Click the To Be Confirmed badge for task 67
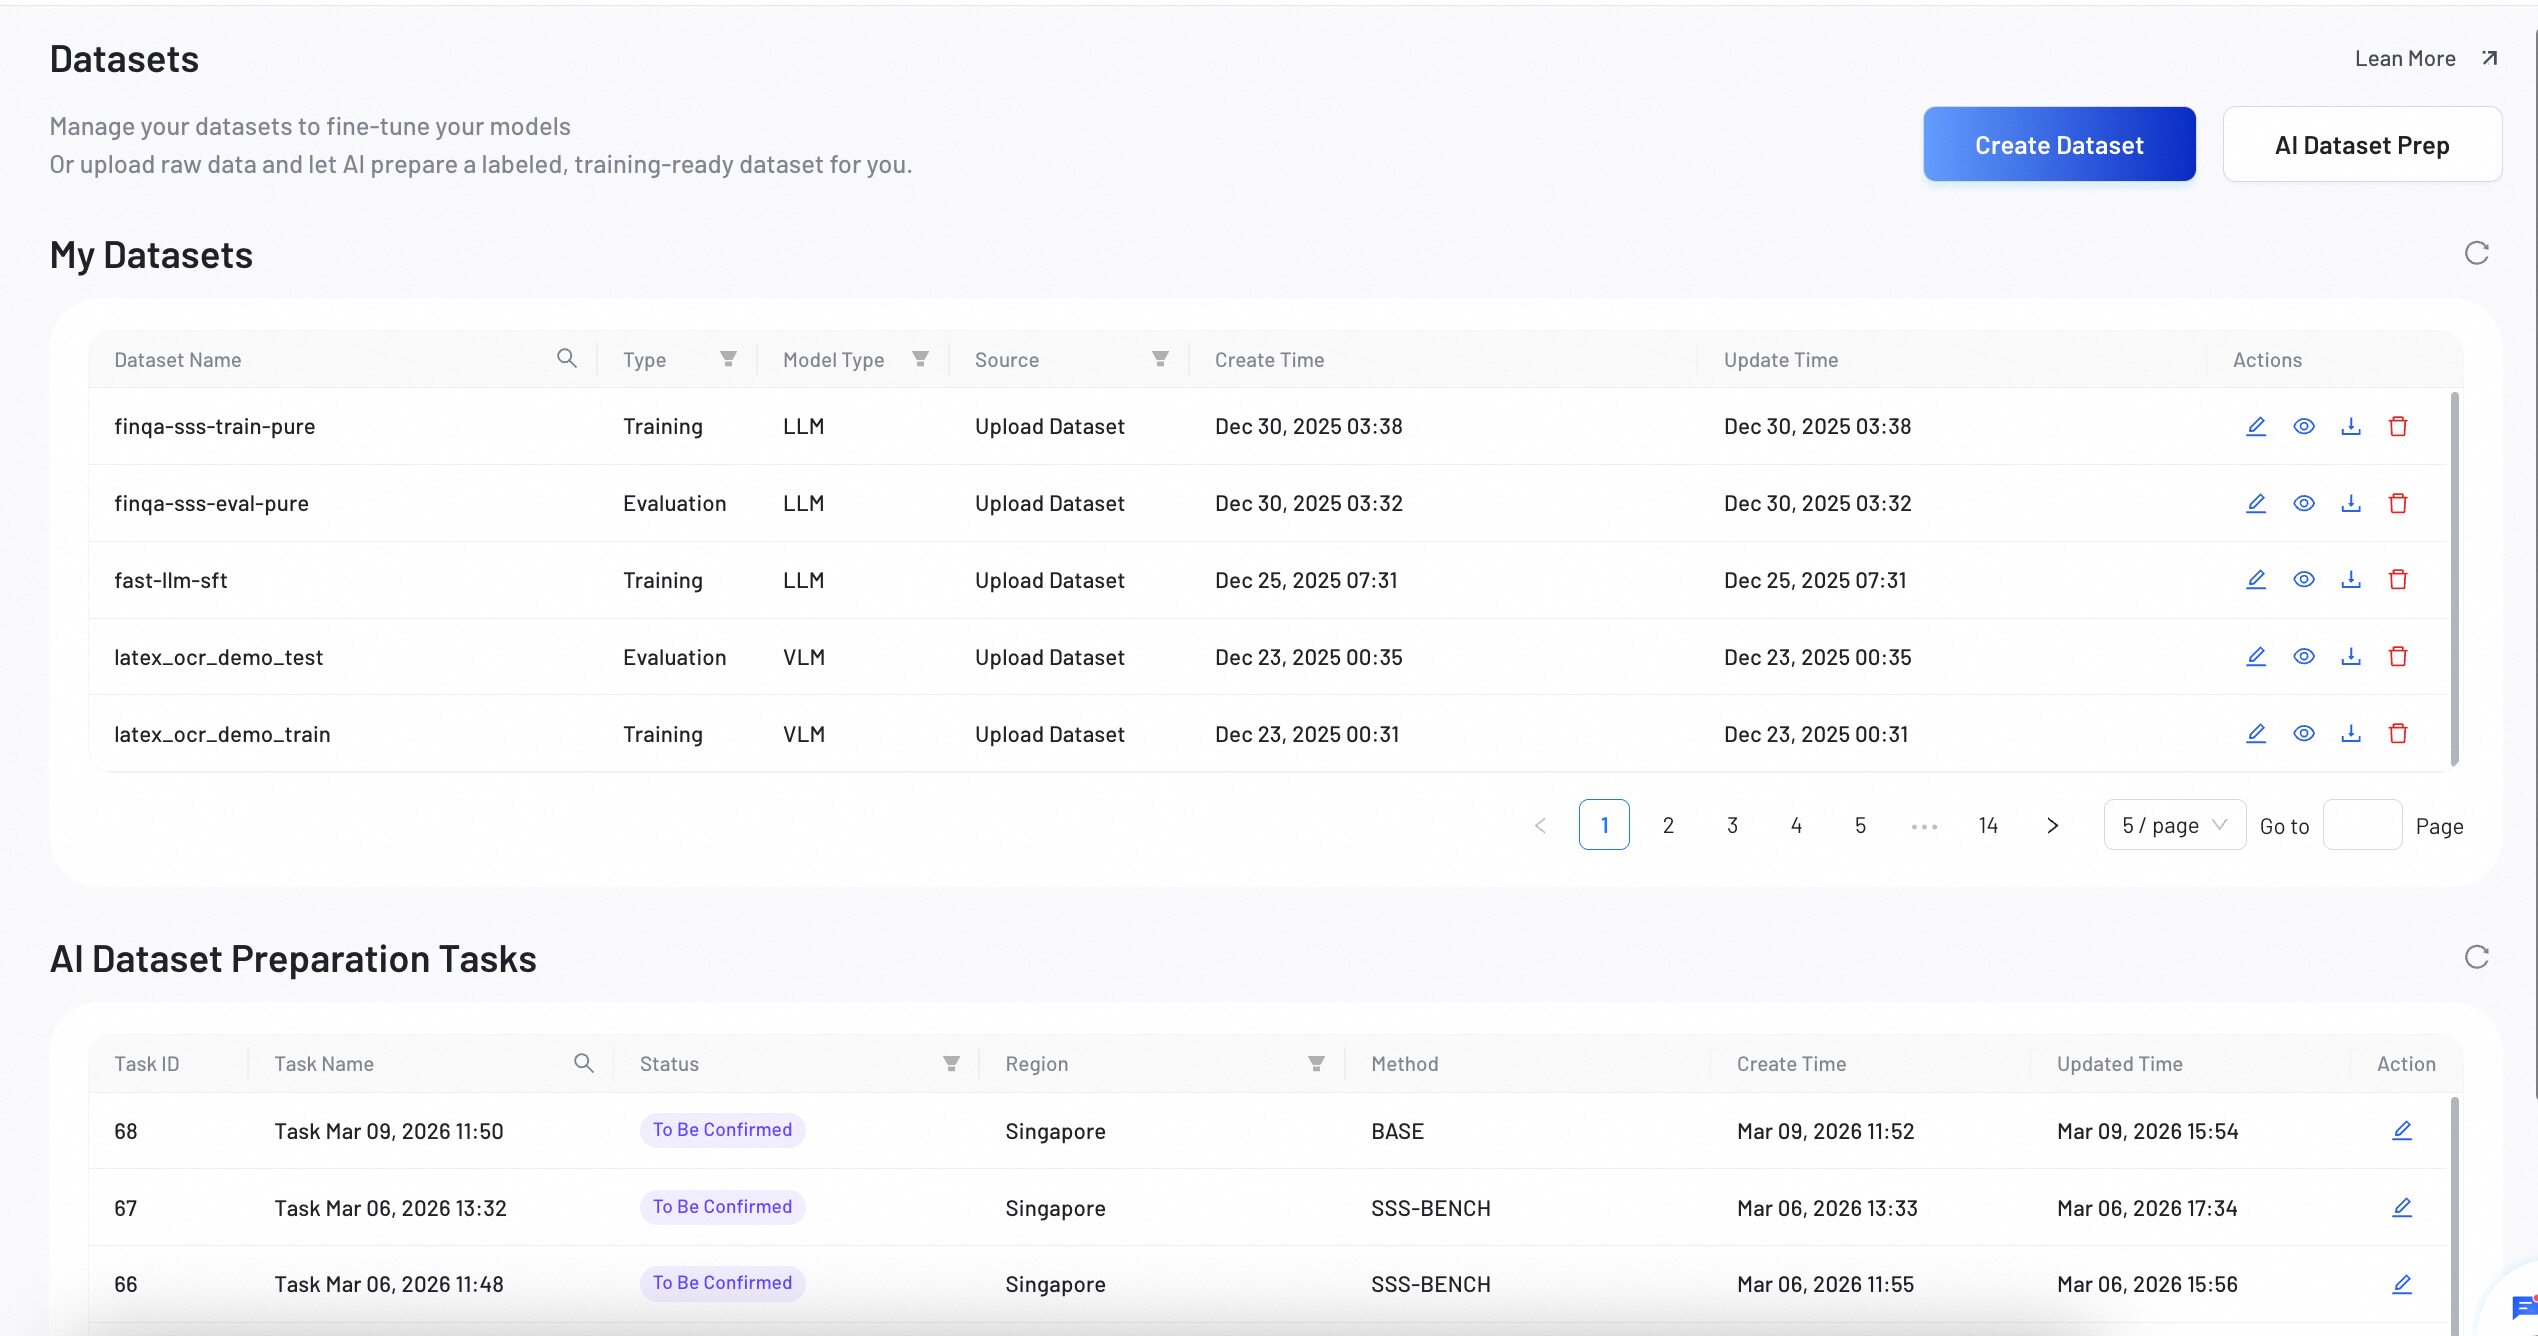 722,1207
